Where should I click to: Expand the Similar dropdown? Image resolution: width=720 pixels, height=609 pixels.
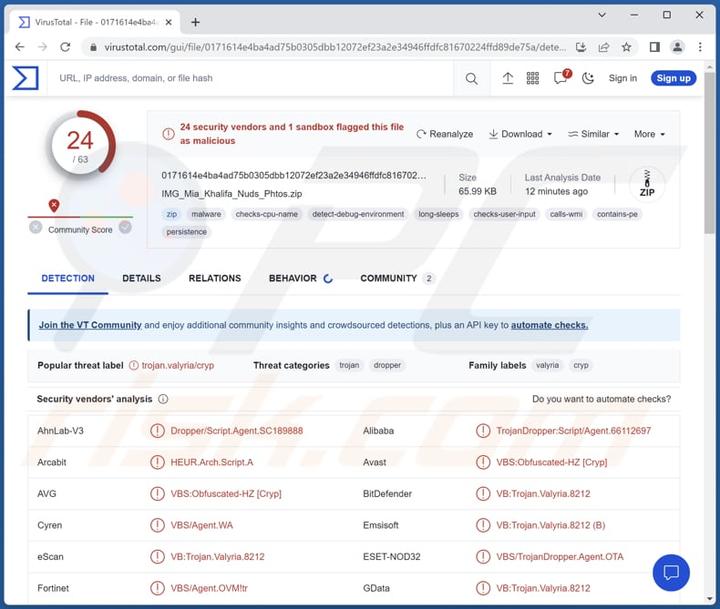pos(593,134)
